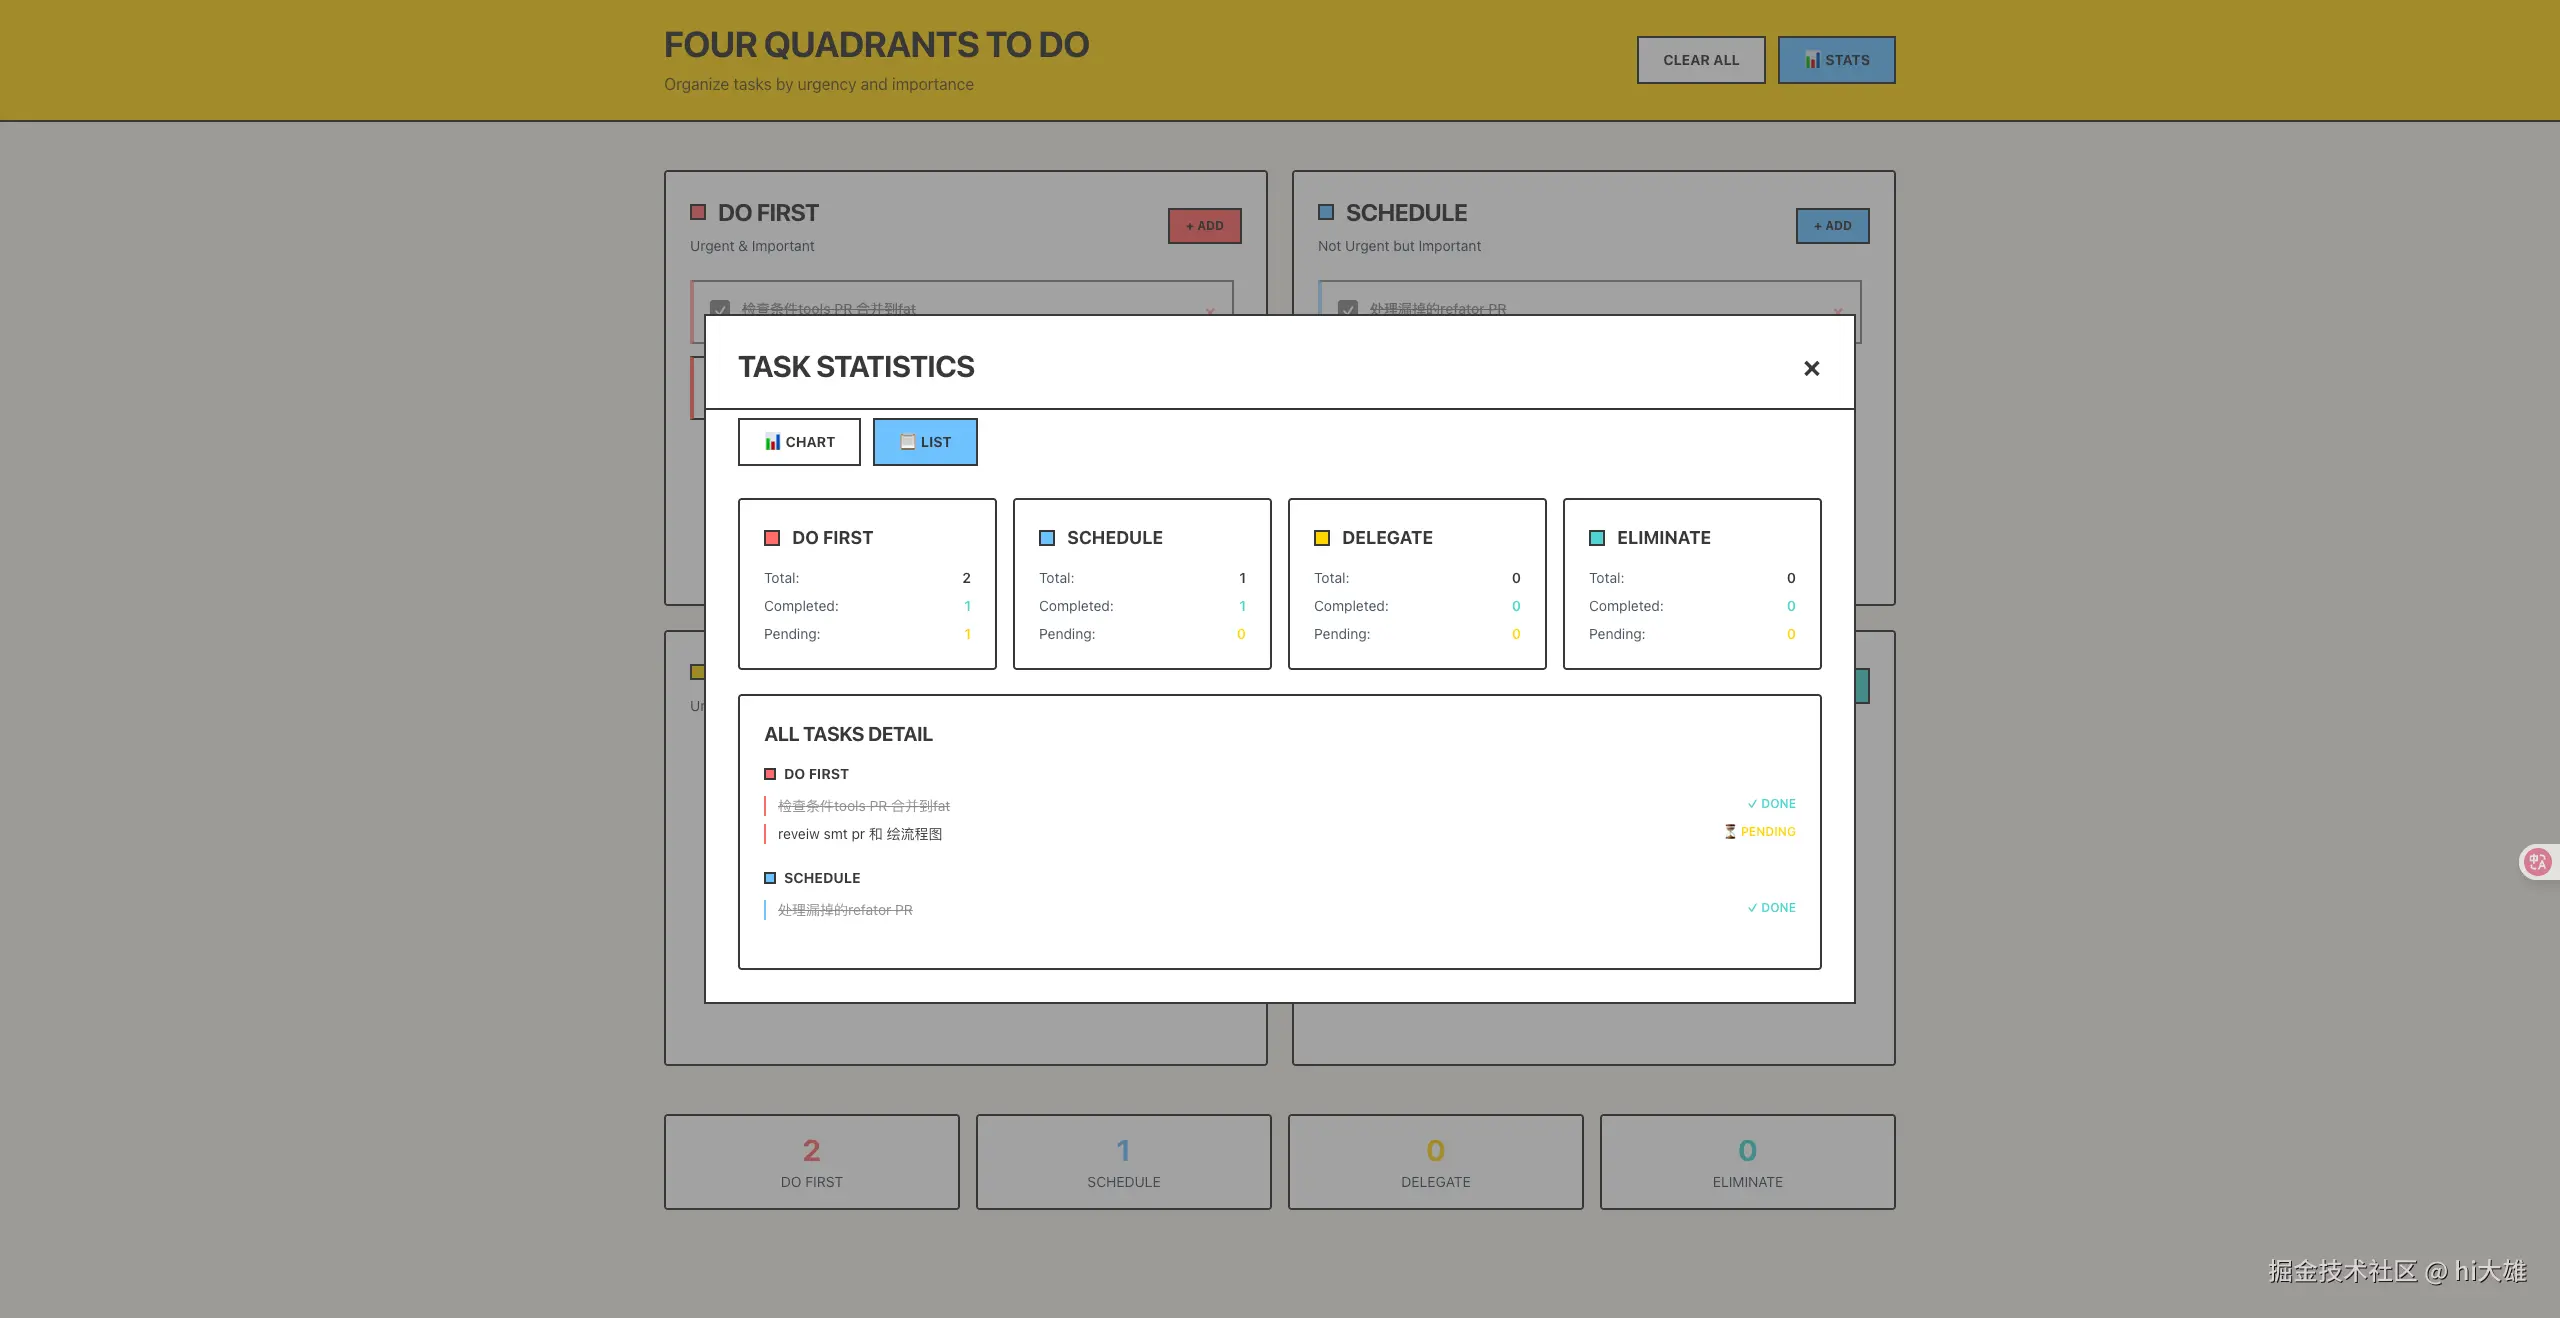The image size is (2560, 1318).
Task: Click the translate extension floating icon
Action: point(2537,862)
